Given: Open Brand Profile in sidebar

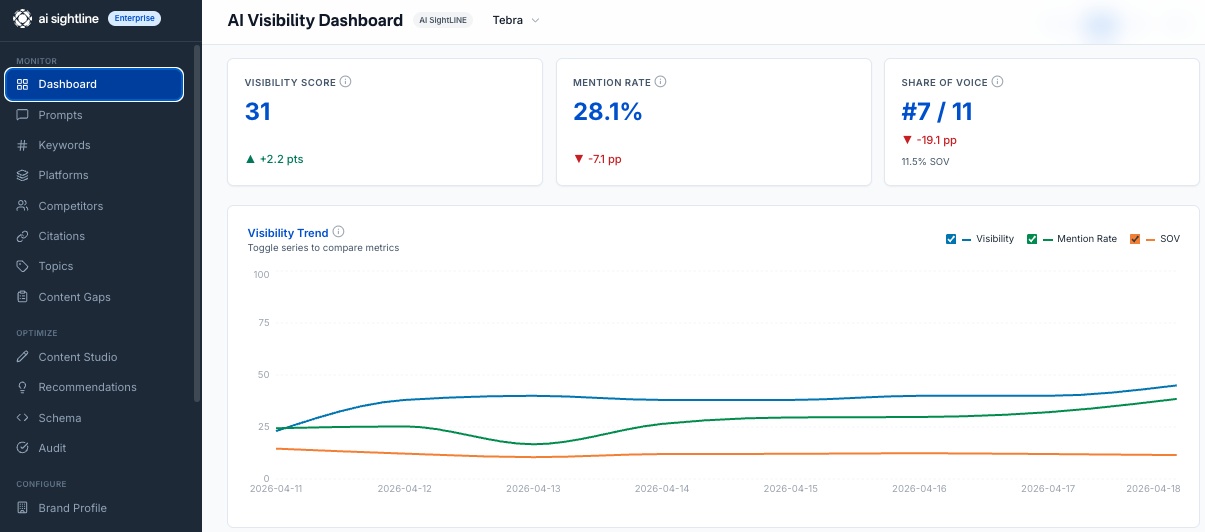Looking at the screenshot, I should click(72, 508).
